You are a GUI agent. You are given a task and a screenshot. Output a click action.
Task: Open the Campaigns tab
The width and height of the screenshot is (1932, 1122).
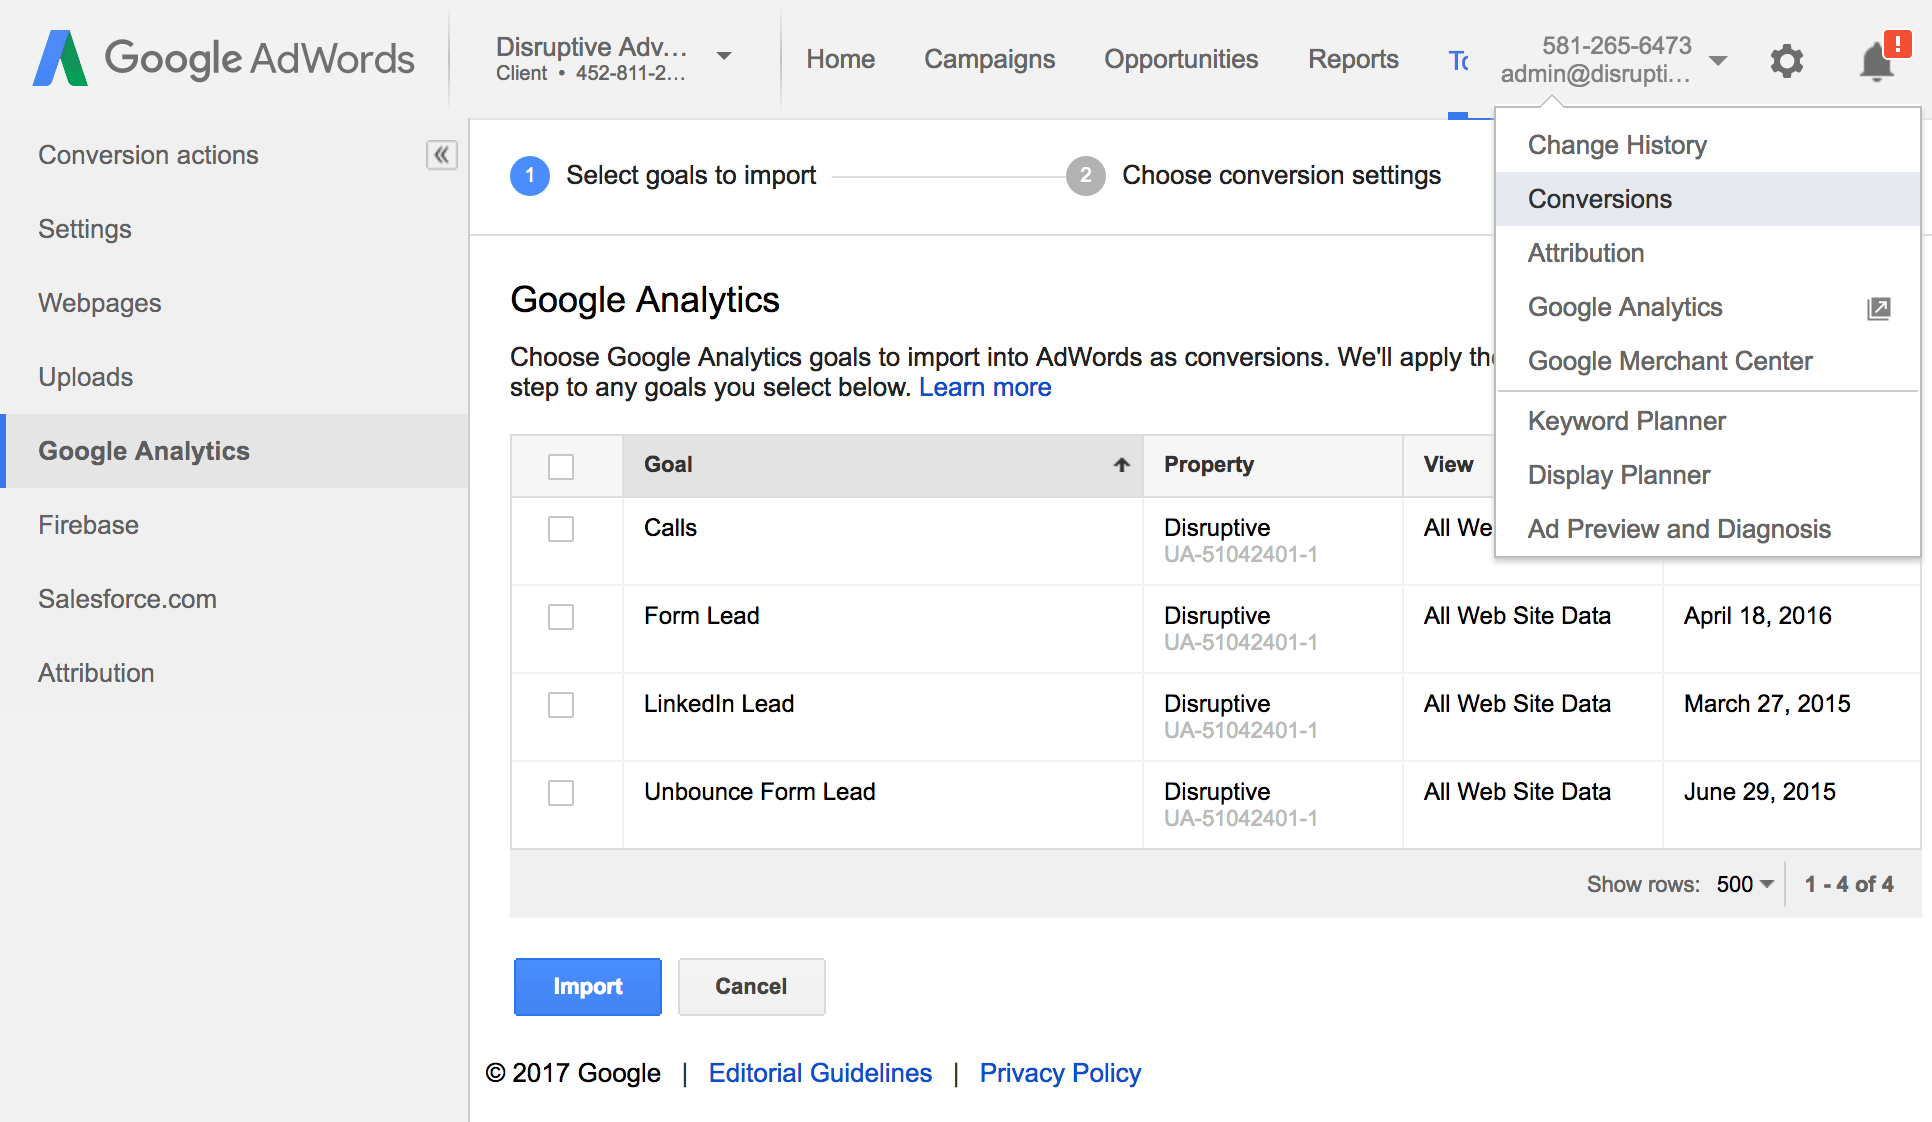click(x=989, y=60)
